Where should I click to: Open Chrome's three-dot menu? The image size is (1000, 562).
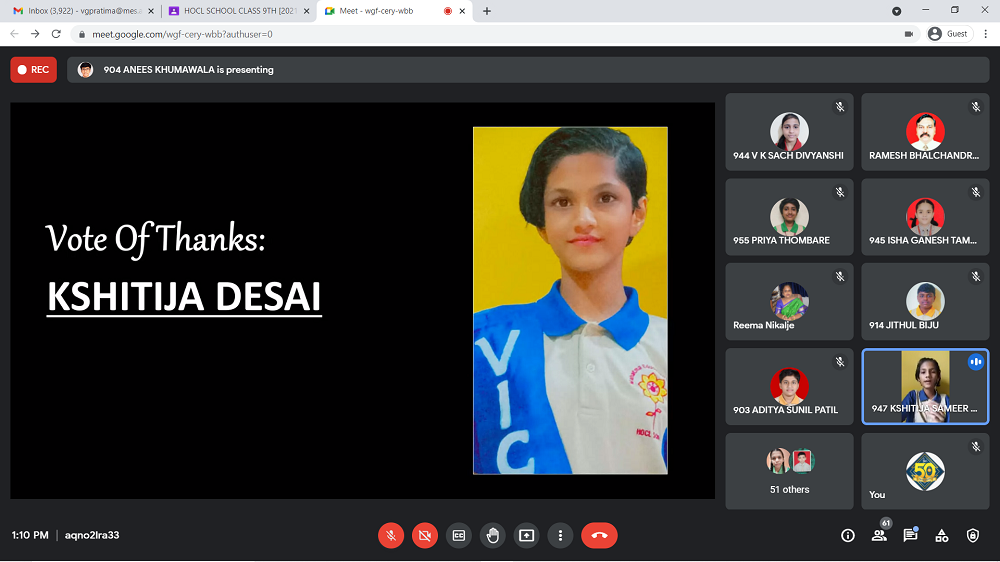tap(985, 33)
